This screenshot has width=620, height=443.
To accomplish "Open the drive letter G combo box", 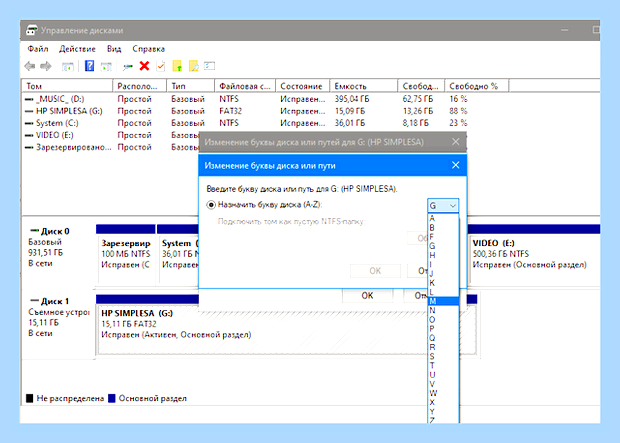I will point(443,206).
